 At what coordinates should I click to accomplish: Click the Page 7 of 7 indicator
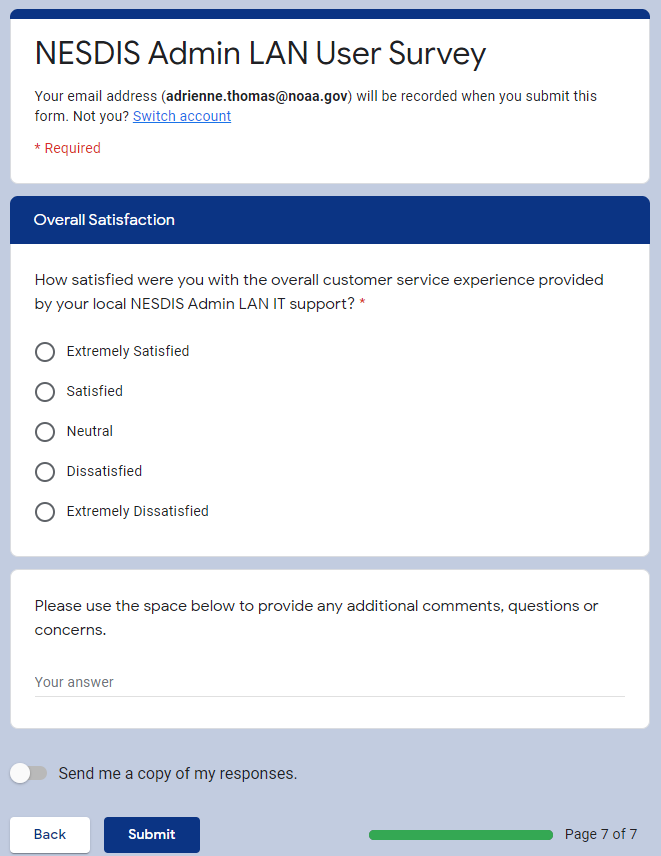(600, 834)
